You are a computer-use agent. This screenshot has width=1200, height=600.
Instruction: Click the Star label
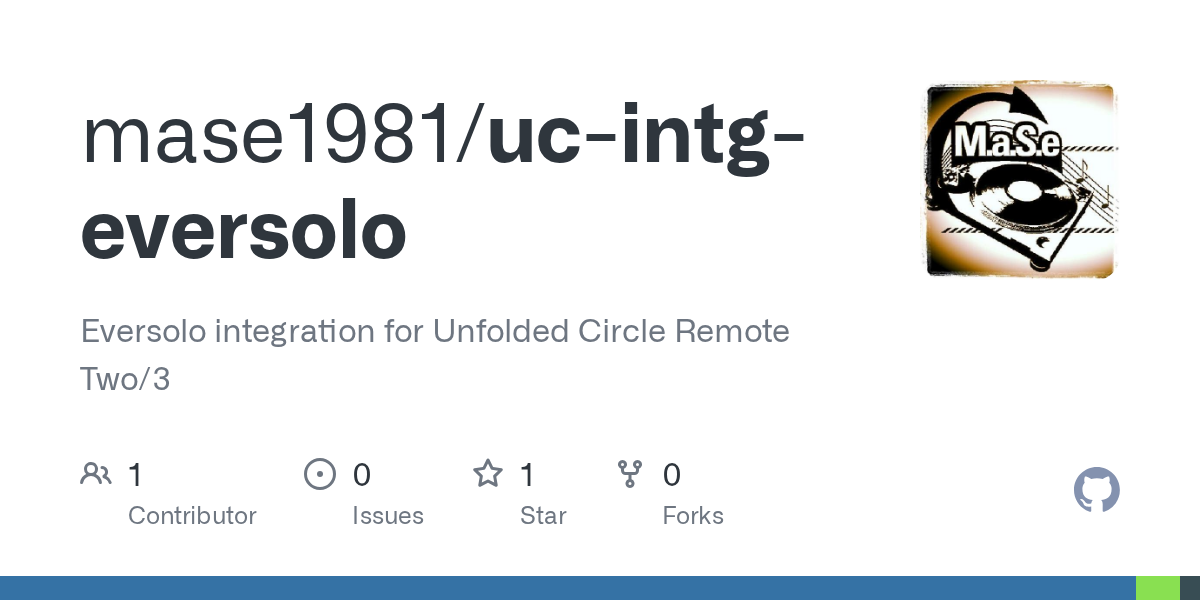tap(543, 516)
